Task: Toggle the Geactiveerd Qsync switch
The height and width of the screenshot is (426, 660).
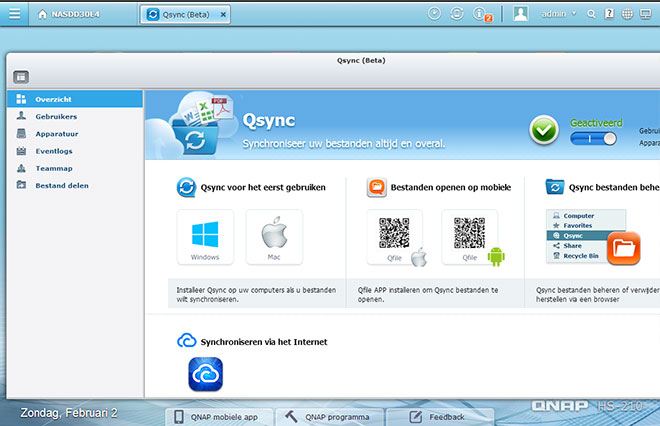Action: coord(593,138)
